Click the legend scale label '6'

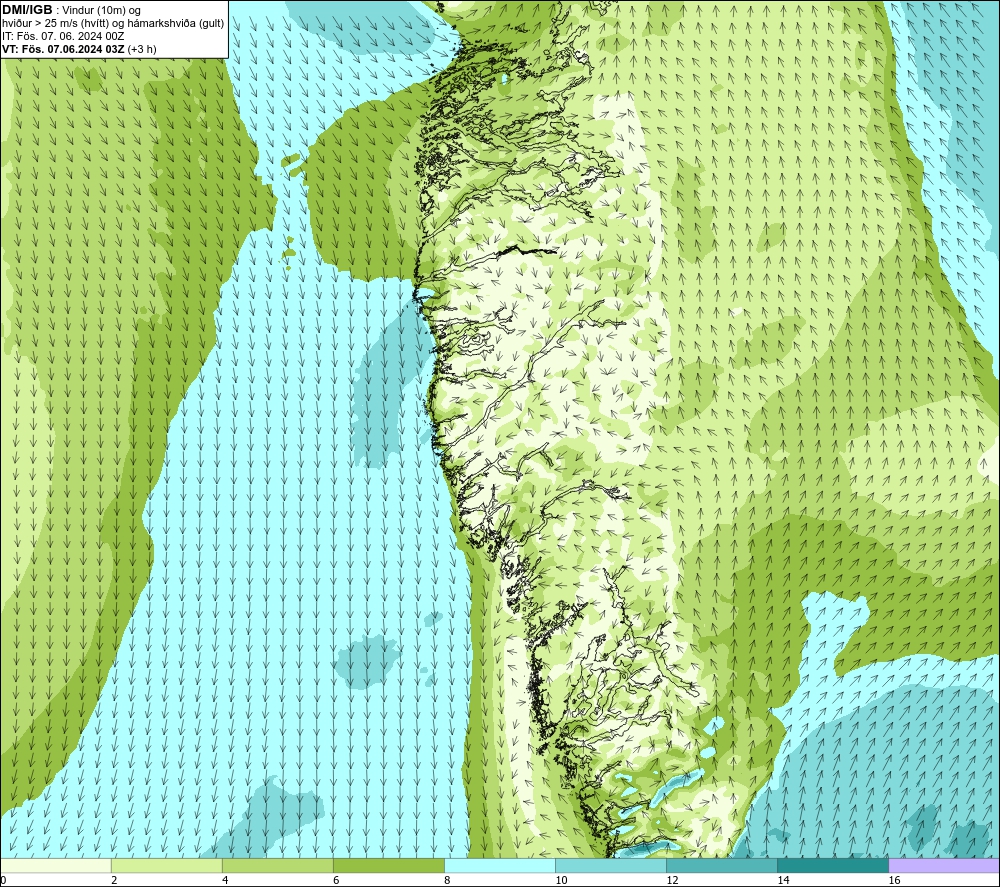click(x=336, y=880)
